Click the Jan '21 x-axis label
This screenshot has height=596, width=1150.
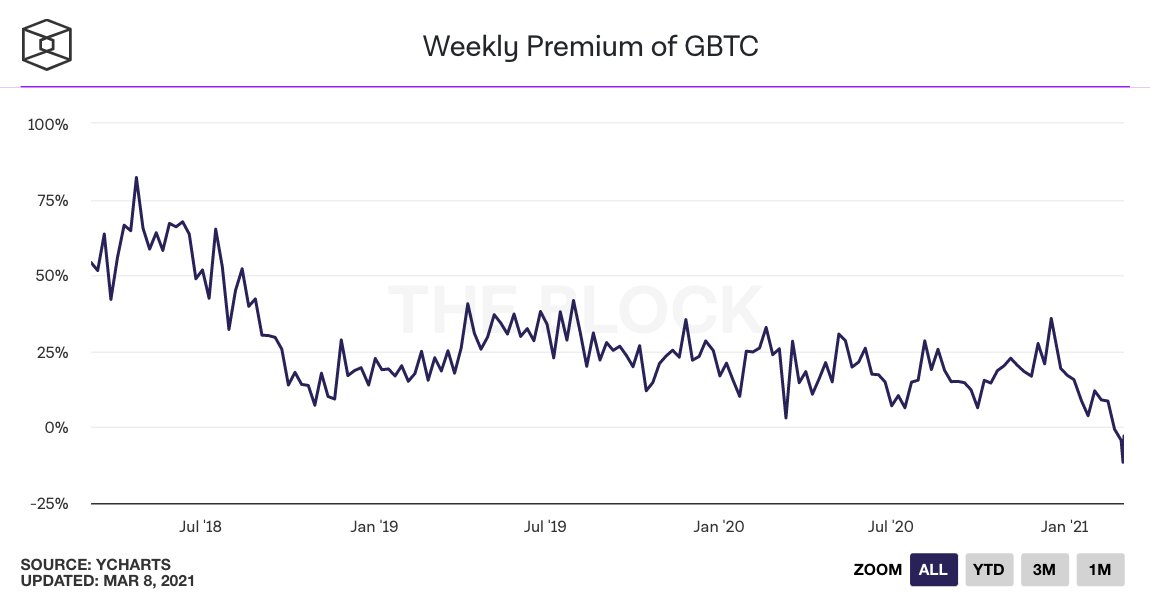[x=1066, y=526]
